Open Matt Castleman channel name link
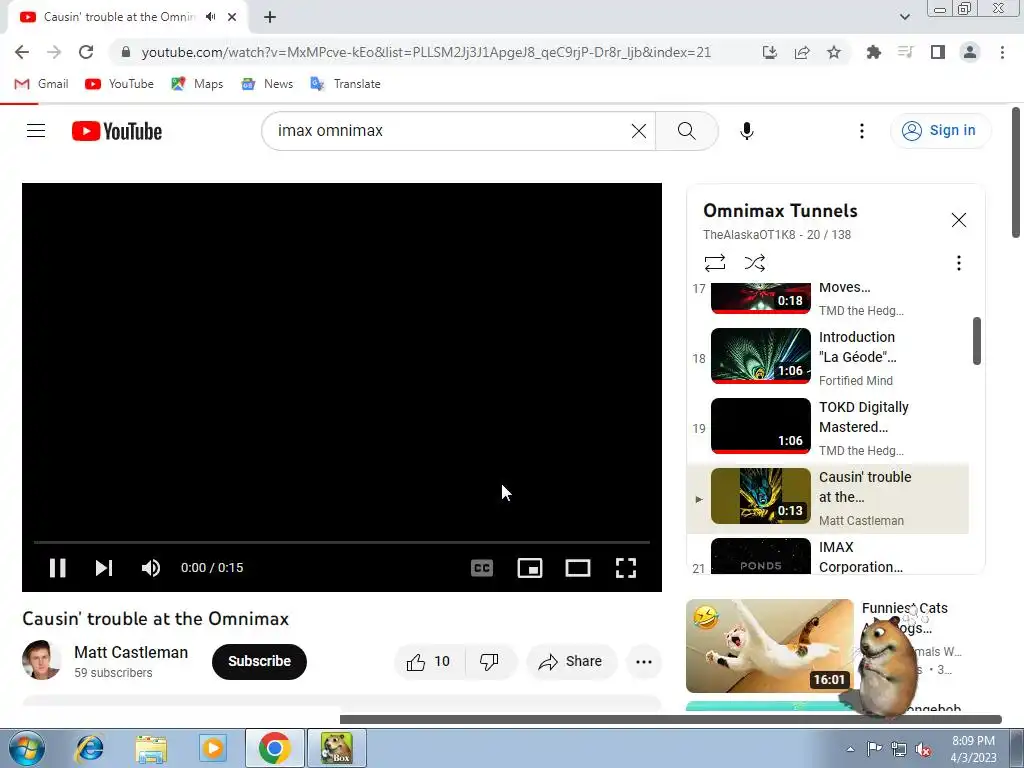Image resolution: width=1024 pixels, height=768 pixels. tap(131, 652)
